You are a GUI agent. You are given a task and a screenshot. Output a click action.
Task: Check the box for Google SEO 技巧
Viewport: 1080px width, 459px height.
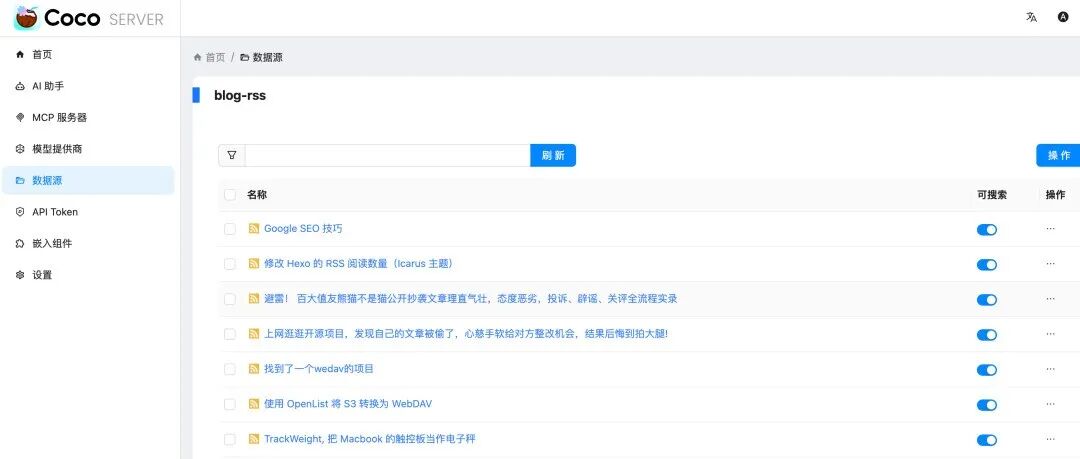(230, 229)
